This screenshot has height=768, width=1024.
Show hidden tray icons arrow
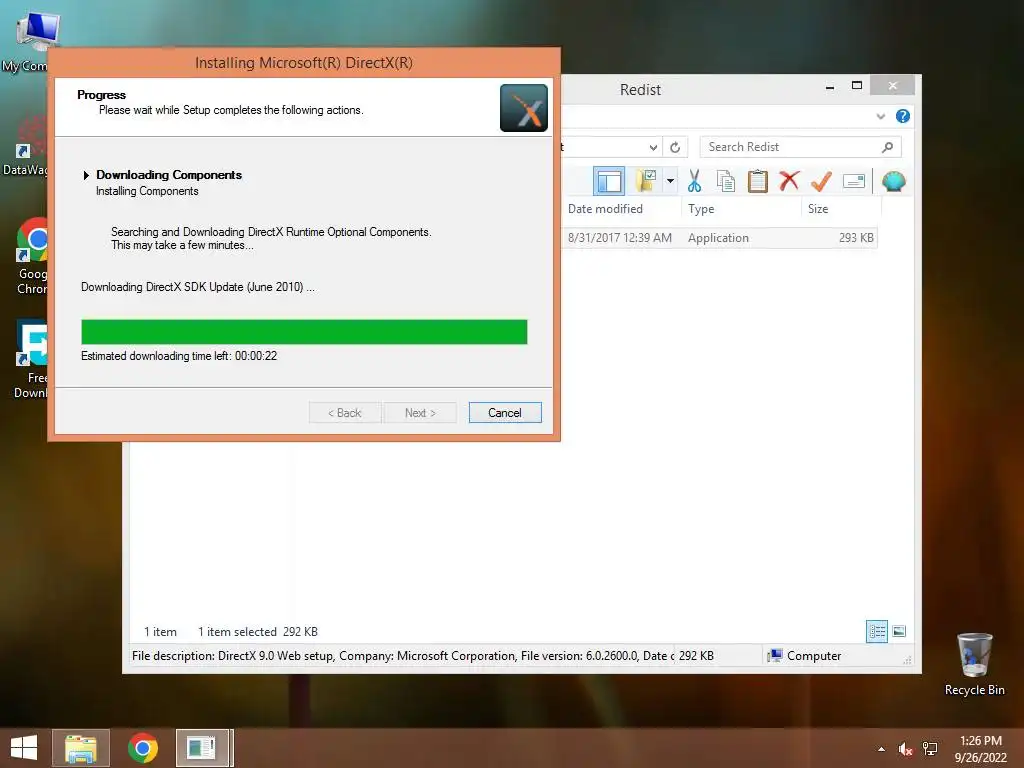pos(882,749)
